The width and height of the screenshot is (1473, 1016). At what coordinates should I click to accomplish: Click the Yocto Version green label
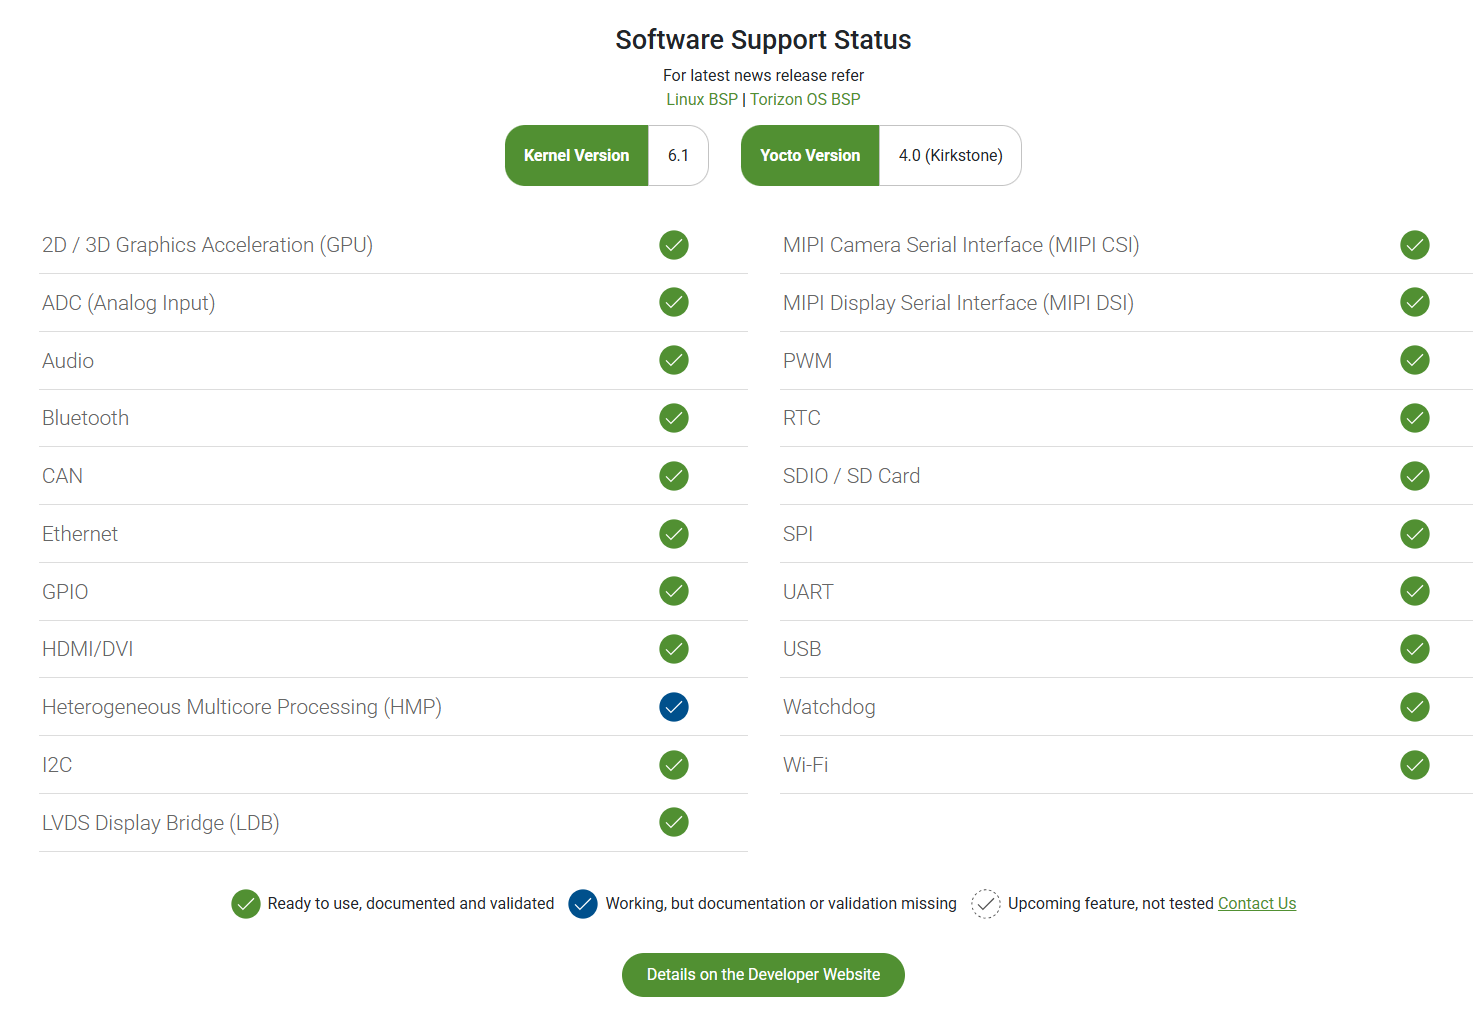tap(810, 155)
